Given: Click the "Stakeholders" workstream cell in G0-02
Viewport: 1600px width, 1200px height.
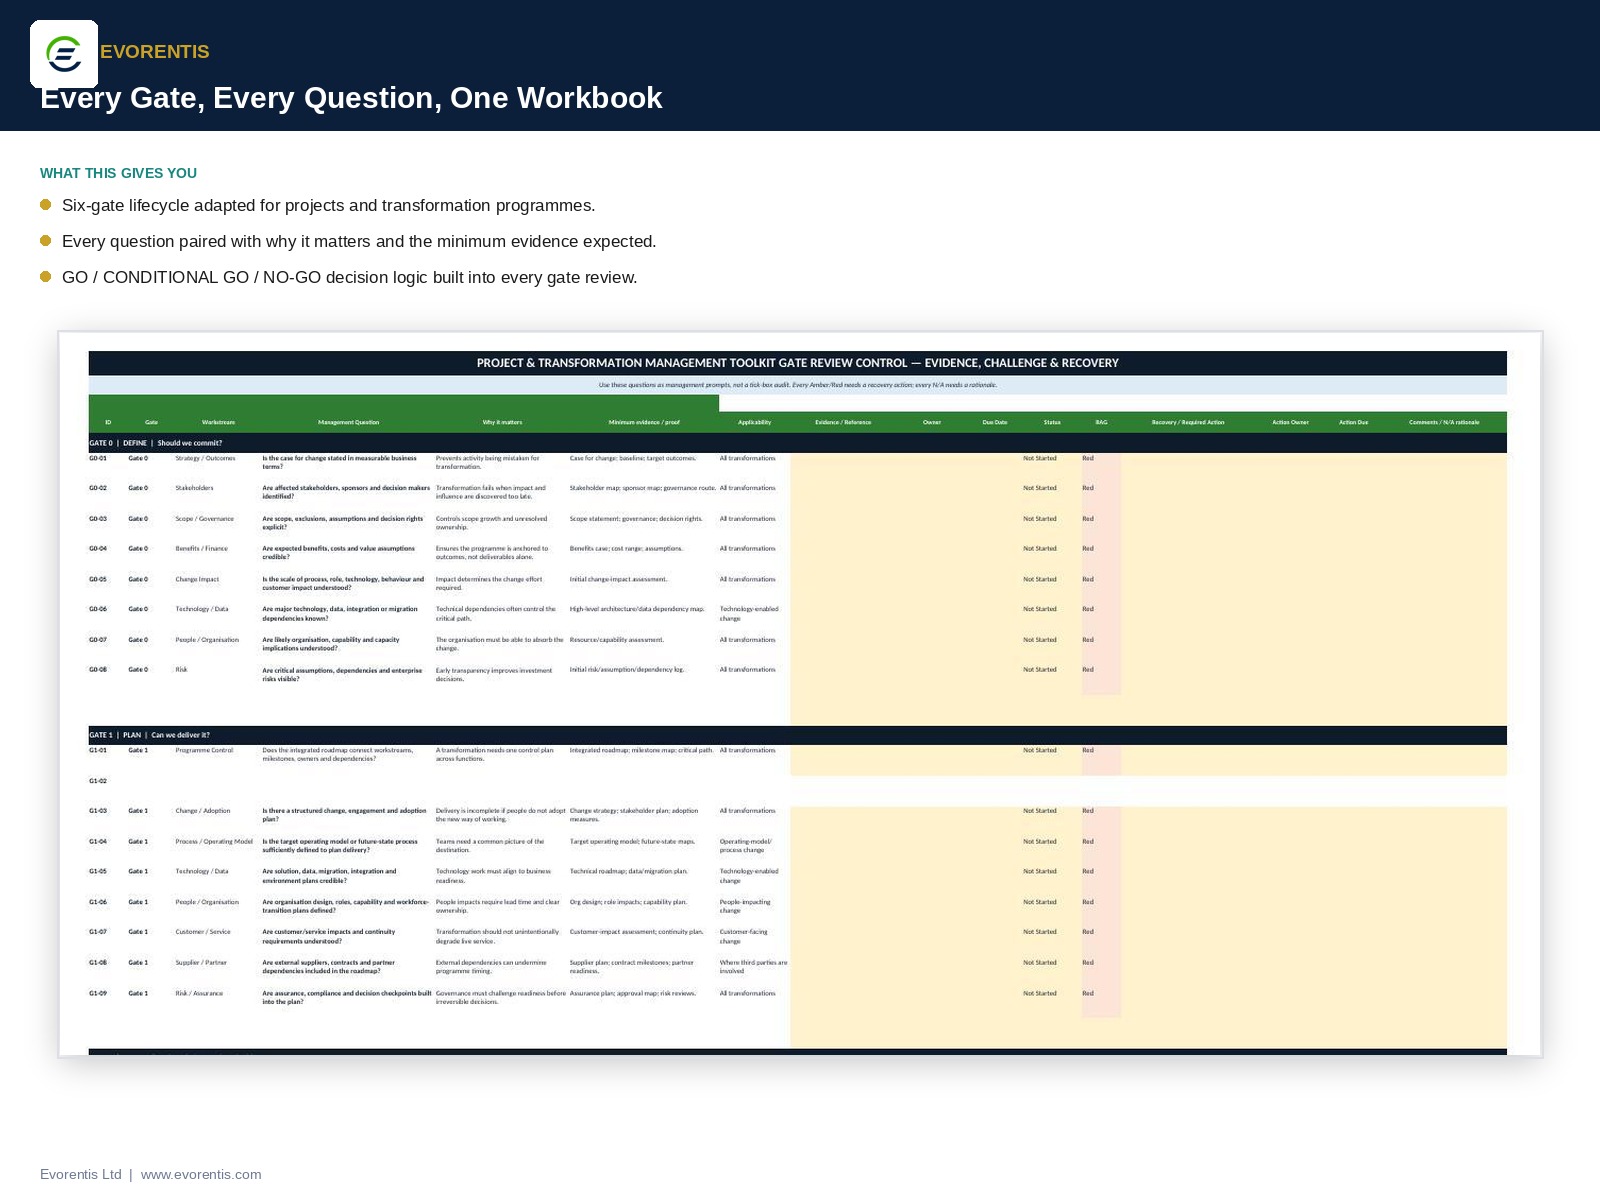Looking at the screenshot, I should click(194, 488).
